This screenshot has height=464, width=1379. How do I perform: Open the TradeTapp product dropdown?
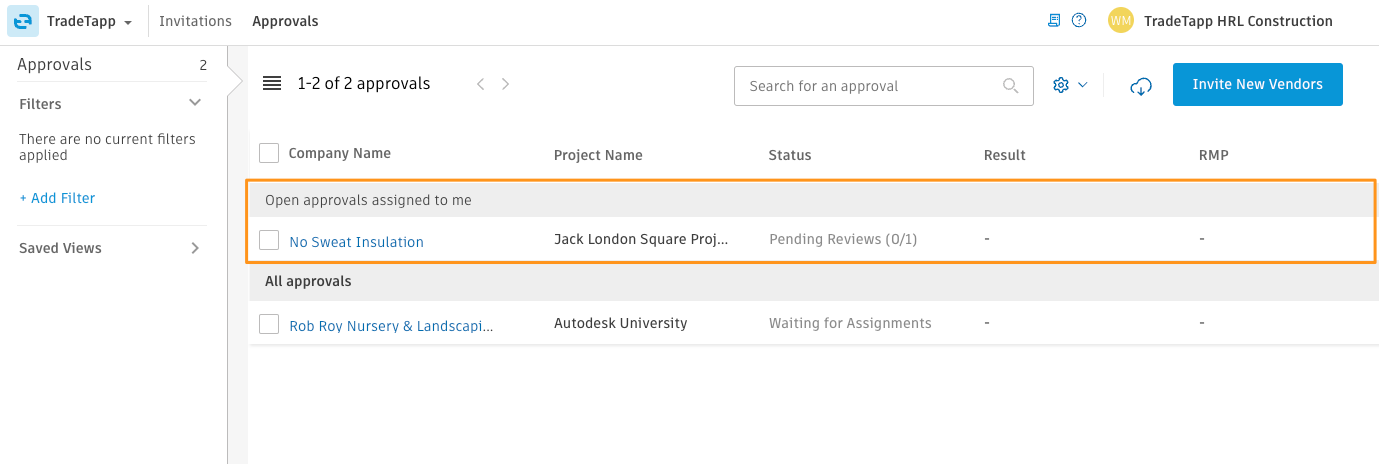[x=90, y=21]
